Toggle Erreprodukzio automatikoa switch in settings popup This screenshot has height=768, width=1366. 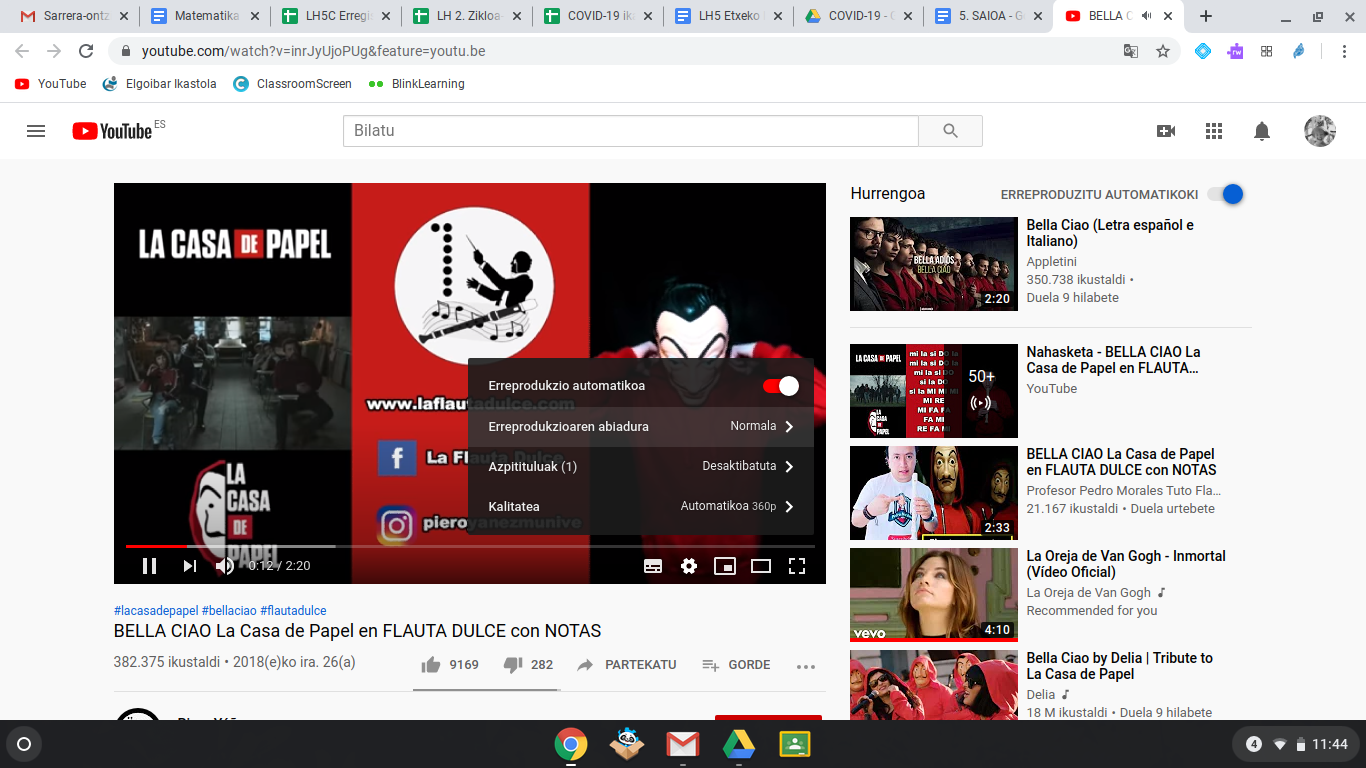781,386
